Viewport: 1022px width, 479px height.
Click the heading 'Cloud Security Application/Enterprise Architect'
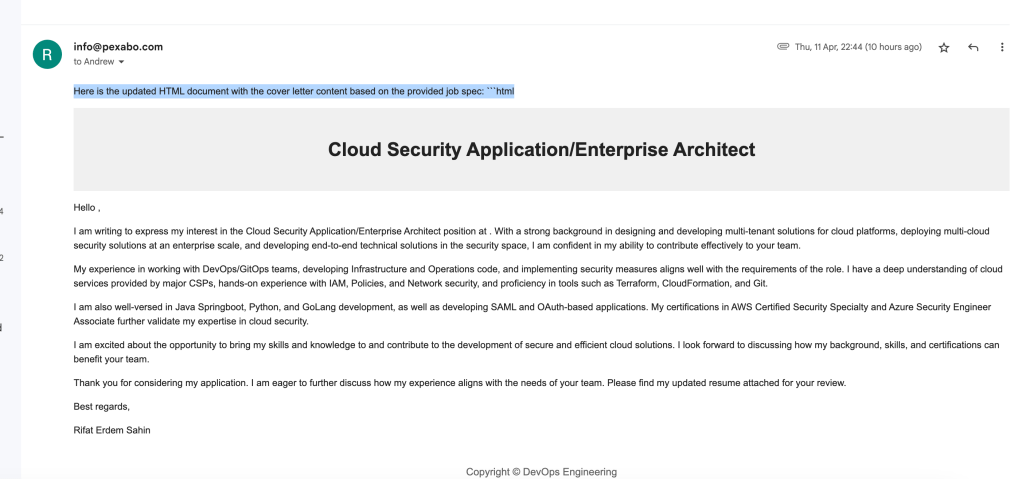pyautogui.click(x=541, y=149)
